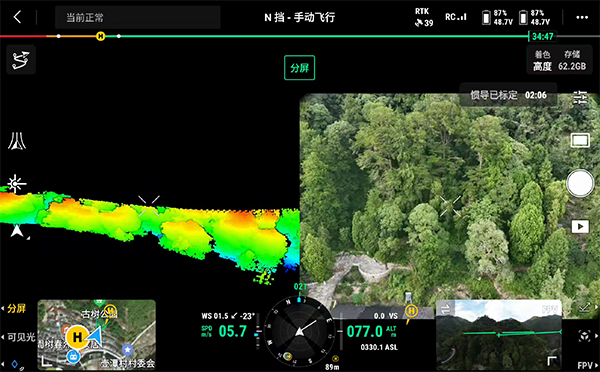
Task: Toggle the camera mode rectangle icon
Action: point(580,140)
